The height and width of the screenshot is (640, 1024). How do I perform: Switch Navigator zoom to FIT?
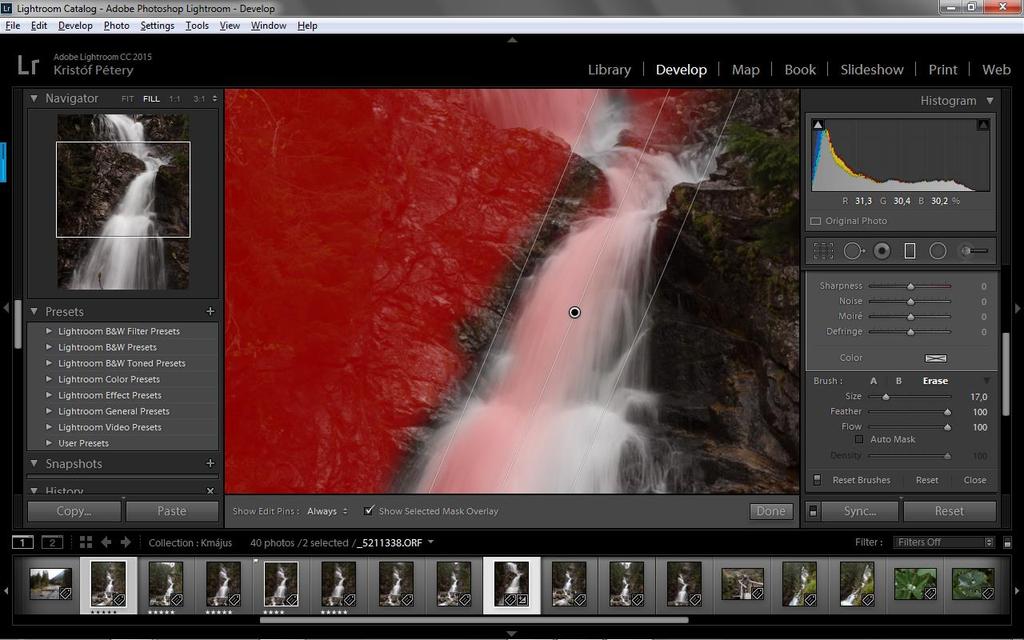point(127,99)
